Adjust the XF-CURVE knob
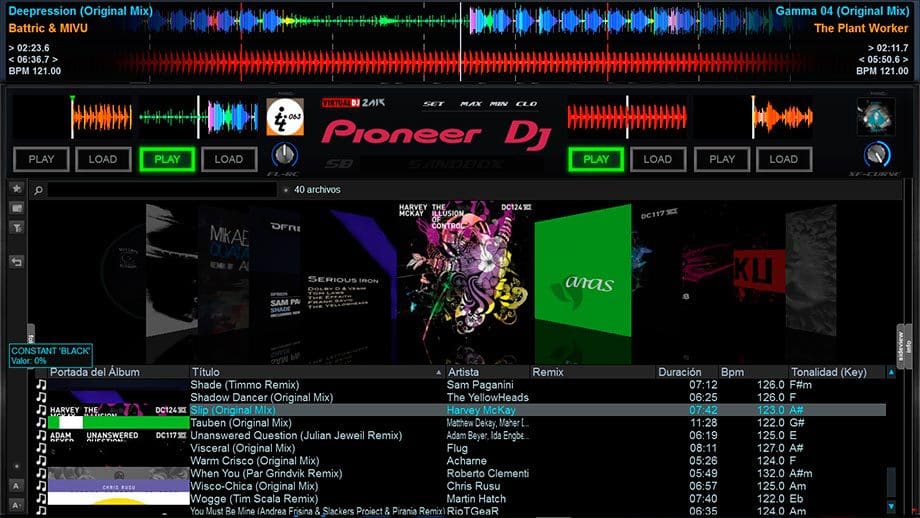The height and width of the screenshot is (518, 920). point(877,155)
